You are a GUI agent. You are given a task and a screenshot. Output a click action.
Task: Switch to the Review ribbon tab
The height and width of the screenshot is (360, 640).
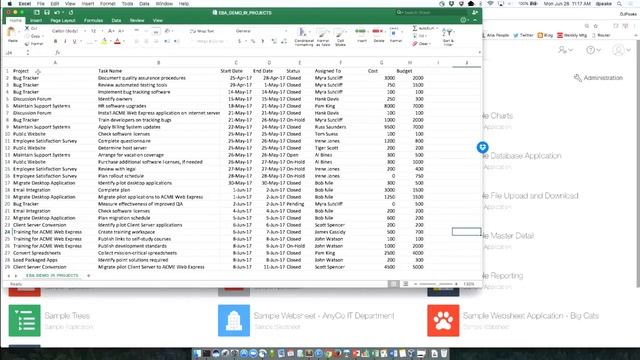point(137,20)
